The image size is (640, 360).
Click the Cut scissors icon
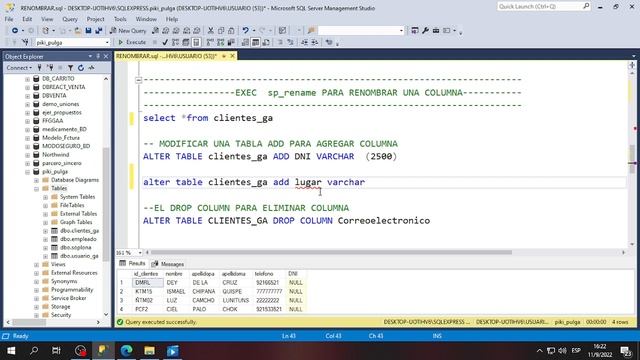pos(211,31)
